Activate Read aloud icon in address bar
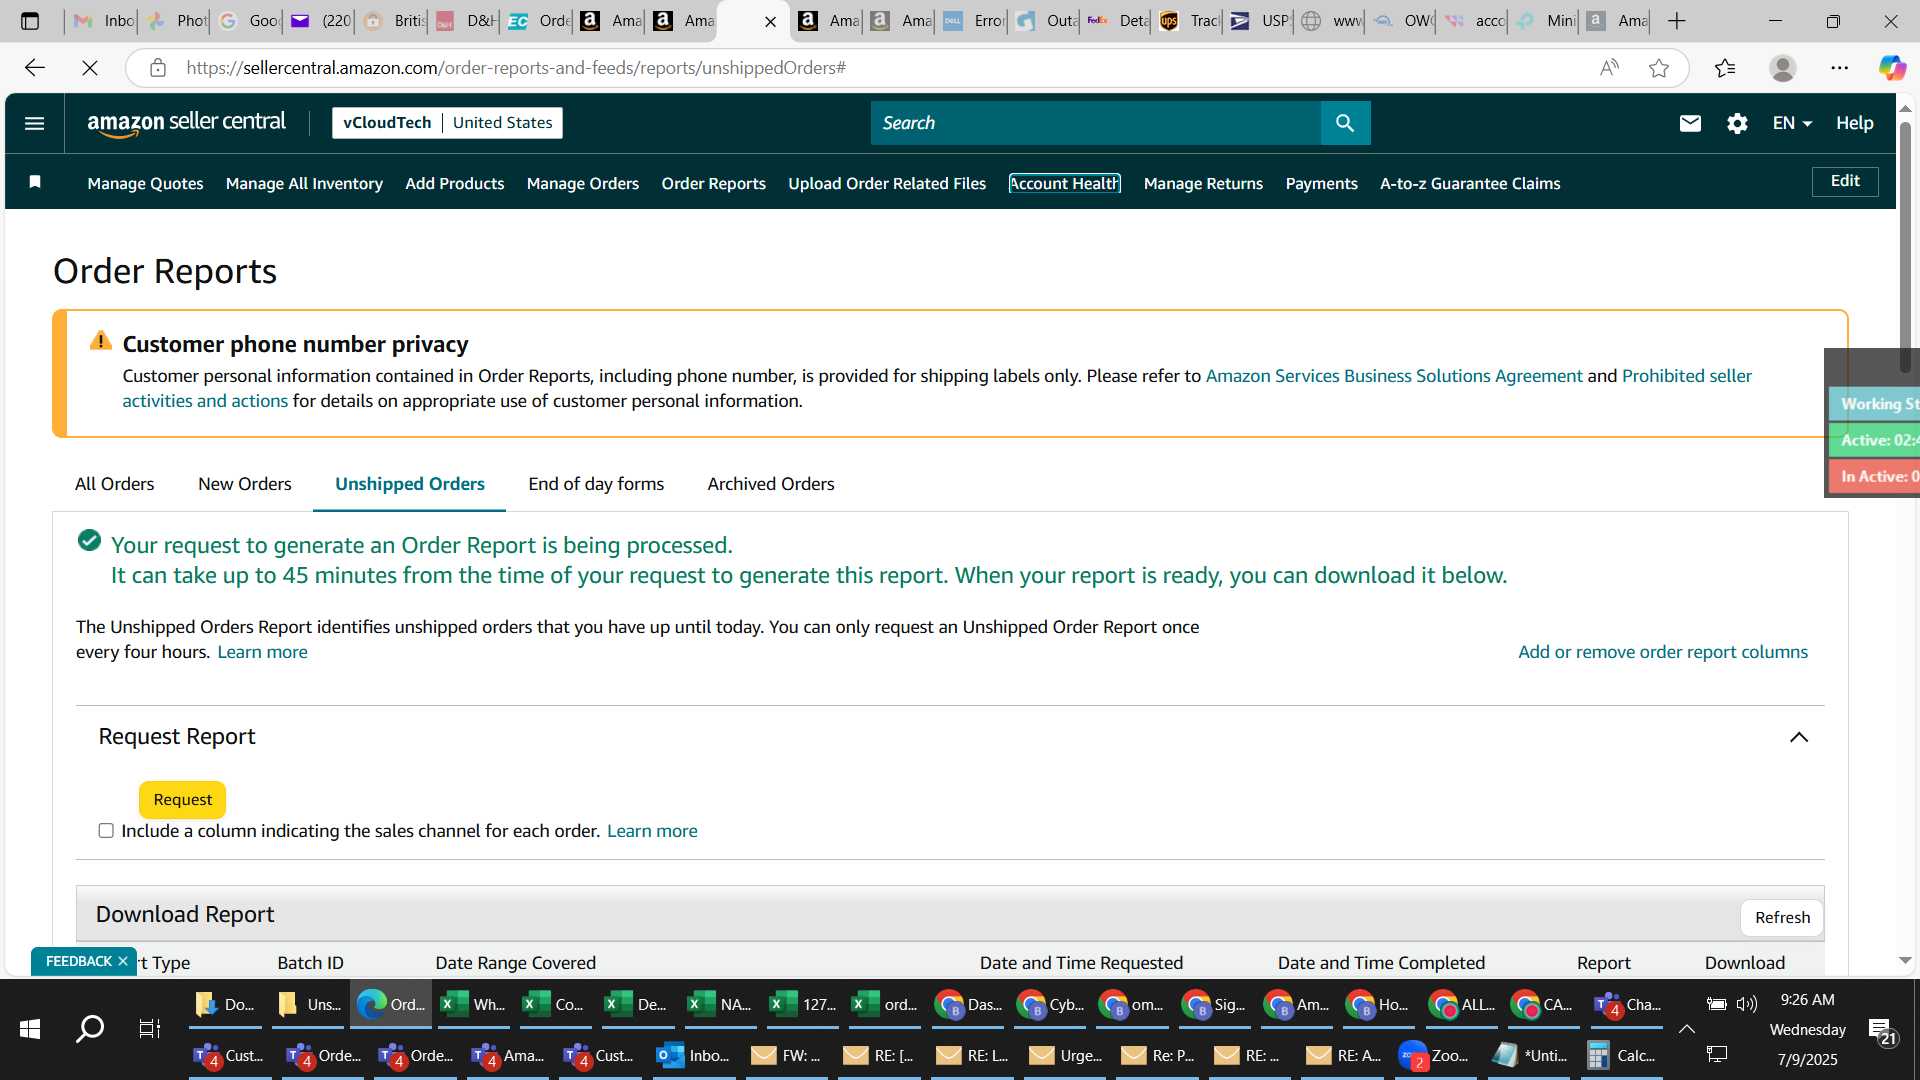Image resolution: width=1920 pixels, height=1080 pixels. pyautogui.click(x=1609, y=68)
